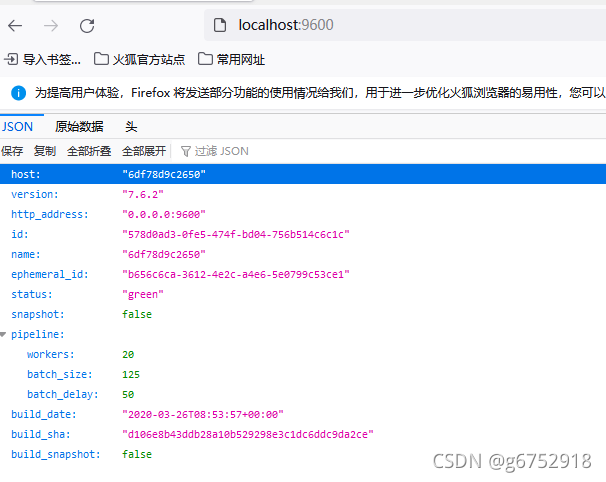Click the filter funnel icon
Screen dimensions: 606x482
[x=186, y=151]
